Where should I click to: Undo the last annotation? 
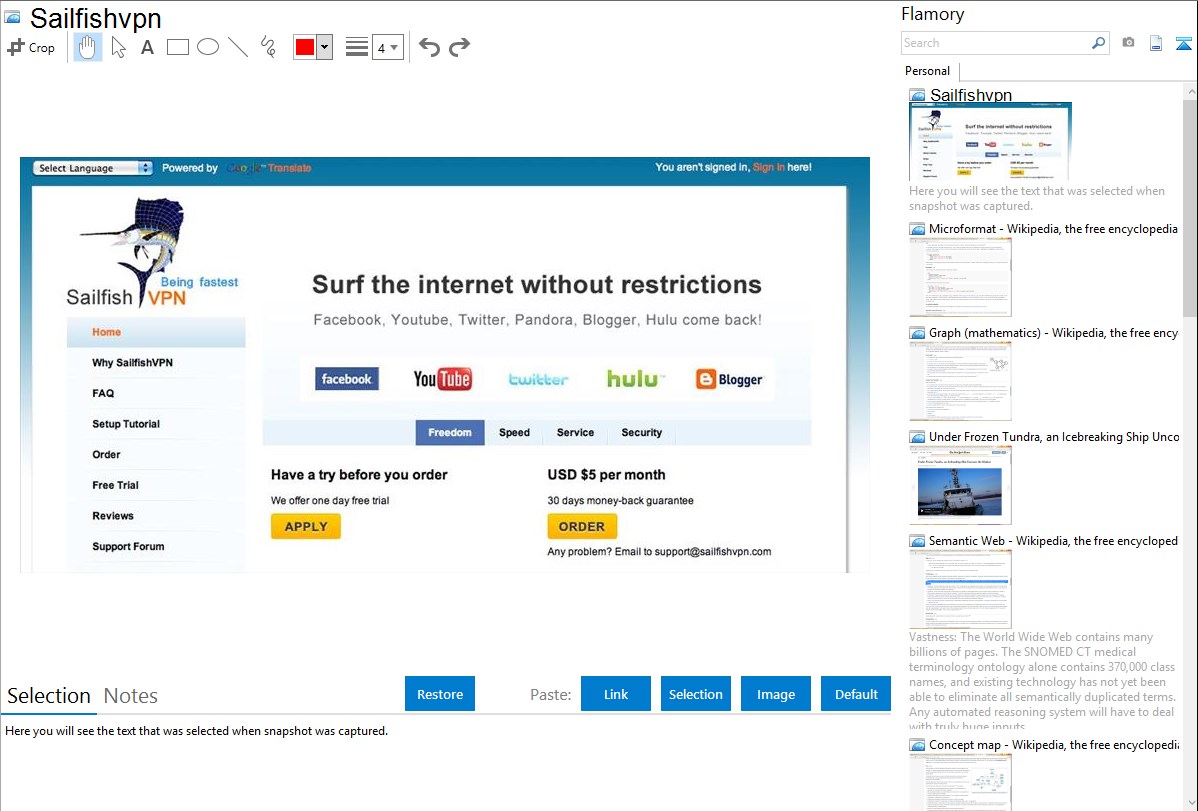coord(429,47)
